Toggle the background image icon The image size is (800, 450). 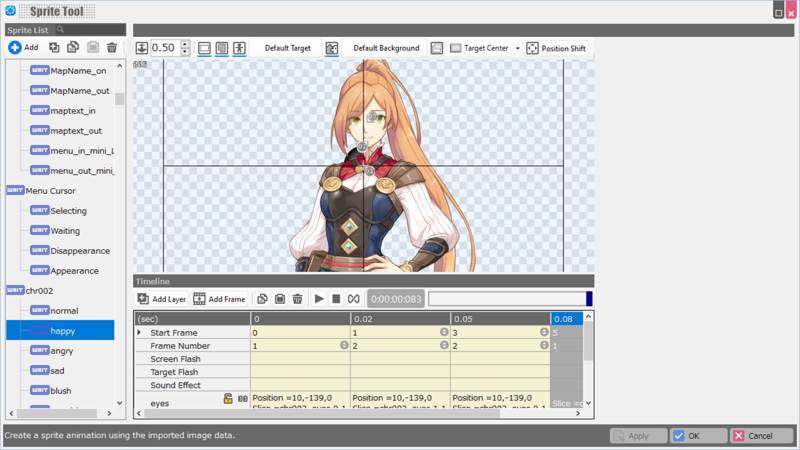tap(332, 48)
